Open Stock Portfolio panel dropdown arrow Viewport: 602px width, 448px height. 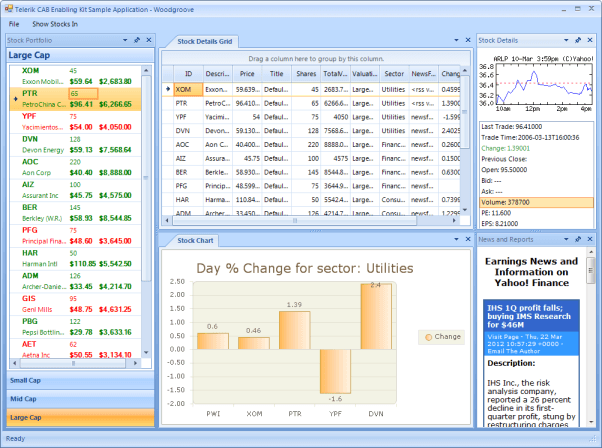click(x=125, y=40)
